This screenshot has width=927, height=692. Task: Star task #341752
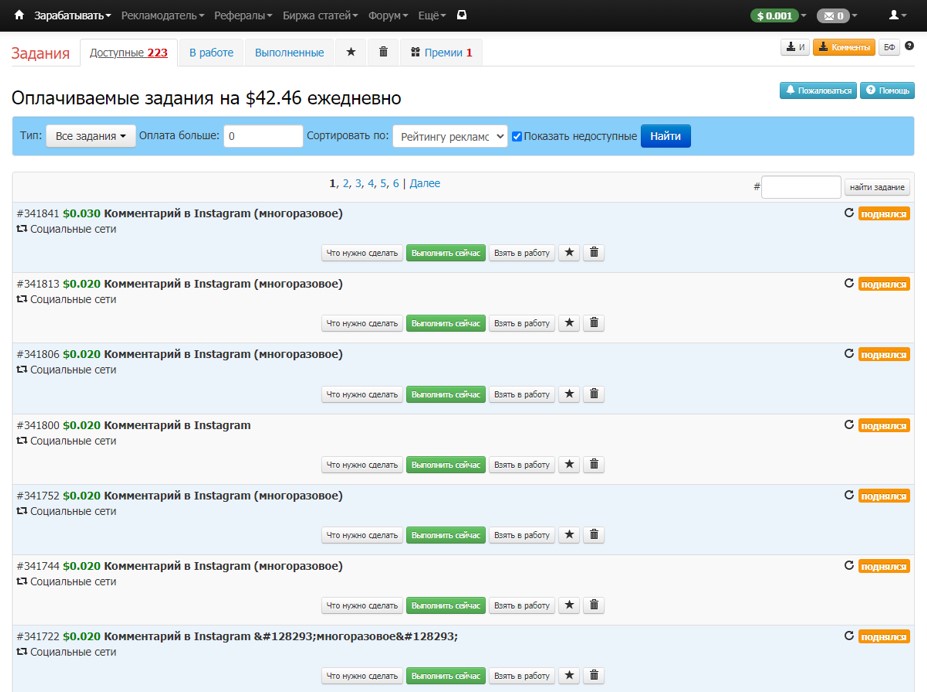pos(569,534)
